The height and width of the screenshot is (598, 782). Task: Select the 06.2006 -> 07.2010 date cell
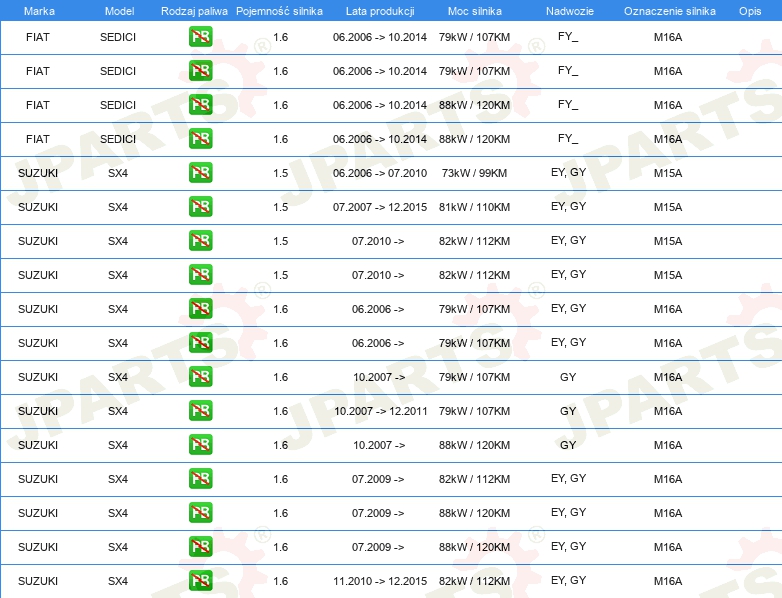click(x=380, y=173)
